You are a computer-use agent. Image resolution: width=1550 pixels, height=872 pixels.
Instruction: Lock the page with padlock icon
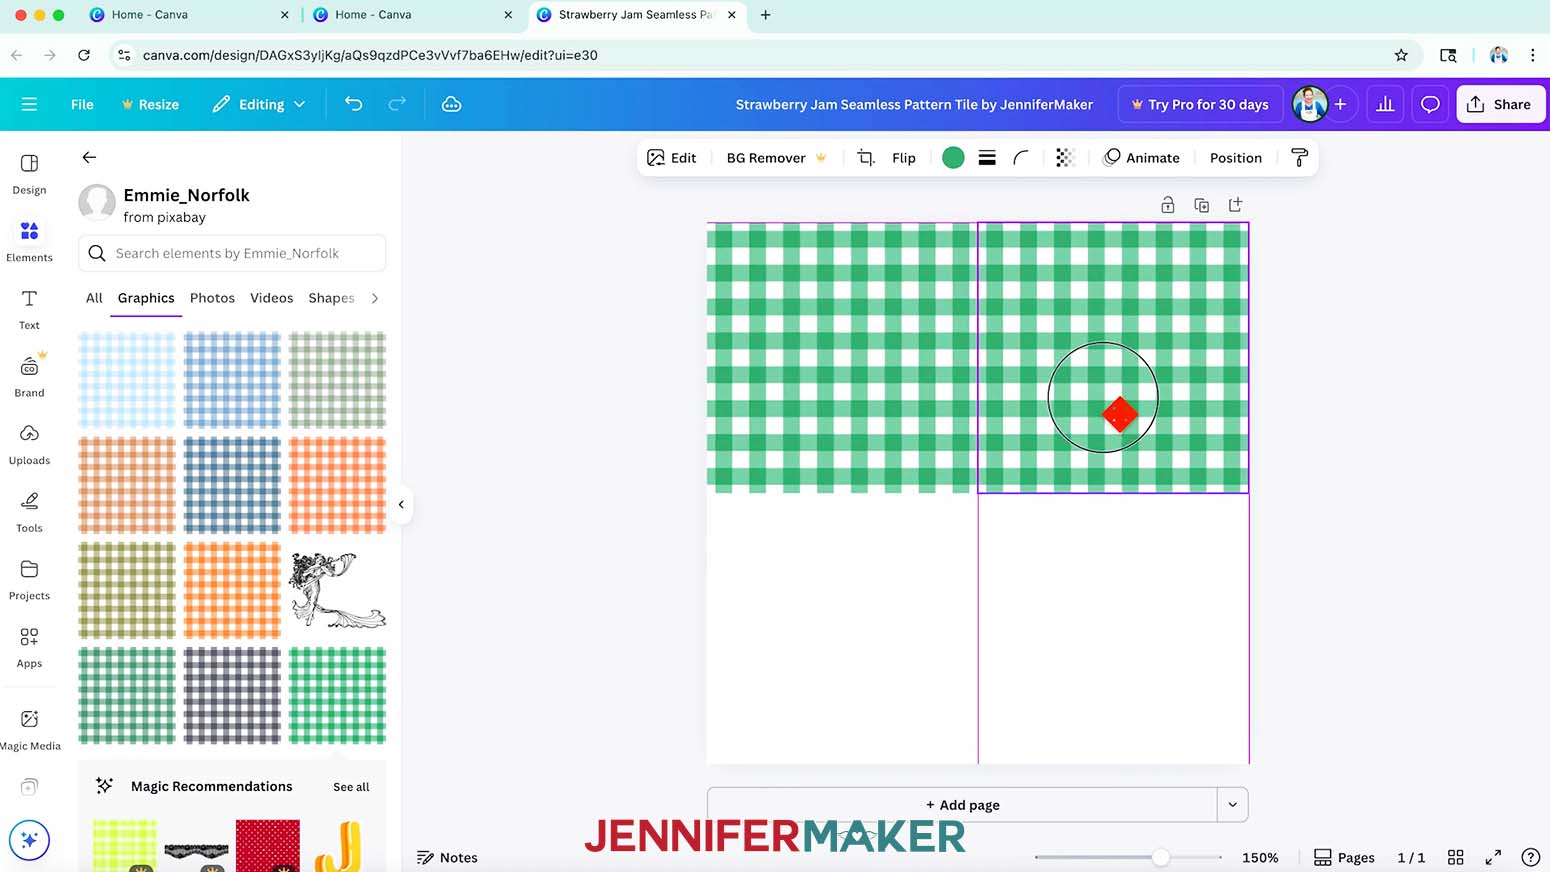pos(1167,205)
